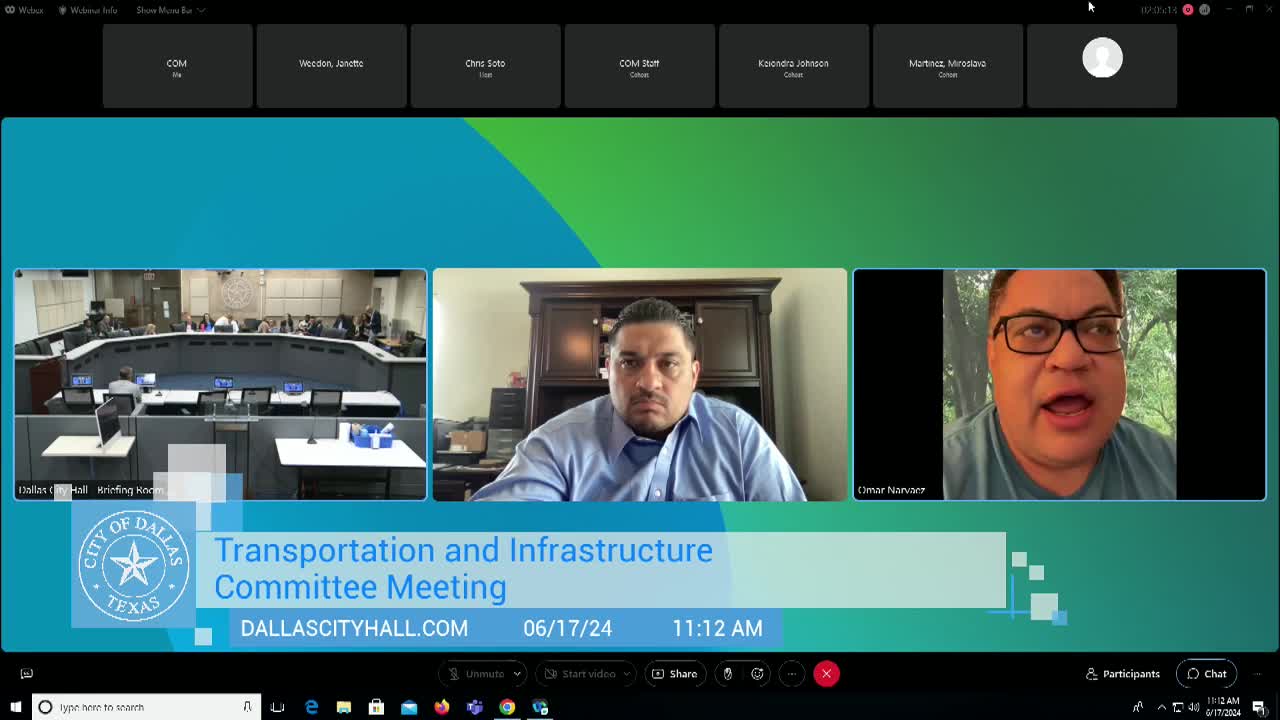This screenshot has height=720, width=1280.
Task: Open the Windows Start menu
Action: 15,707
